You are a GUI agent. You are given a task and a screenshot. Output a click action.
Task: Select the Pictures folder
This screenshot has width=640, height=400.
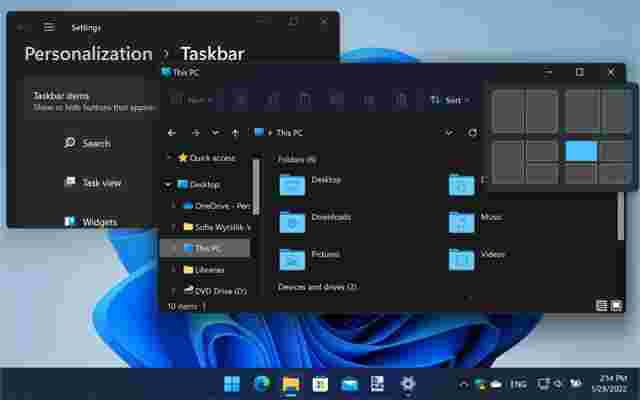pyautogui.click(x=309, y=260)
